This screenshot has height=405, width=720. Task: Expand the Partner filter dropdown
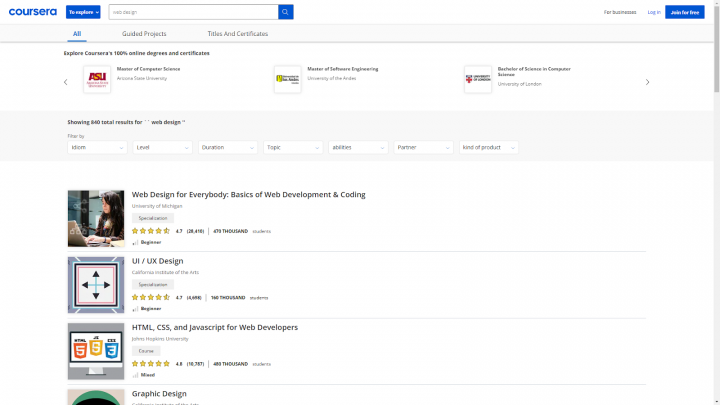tap(423, 147)
